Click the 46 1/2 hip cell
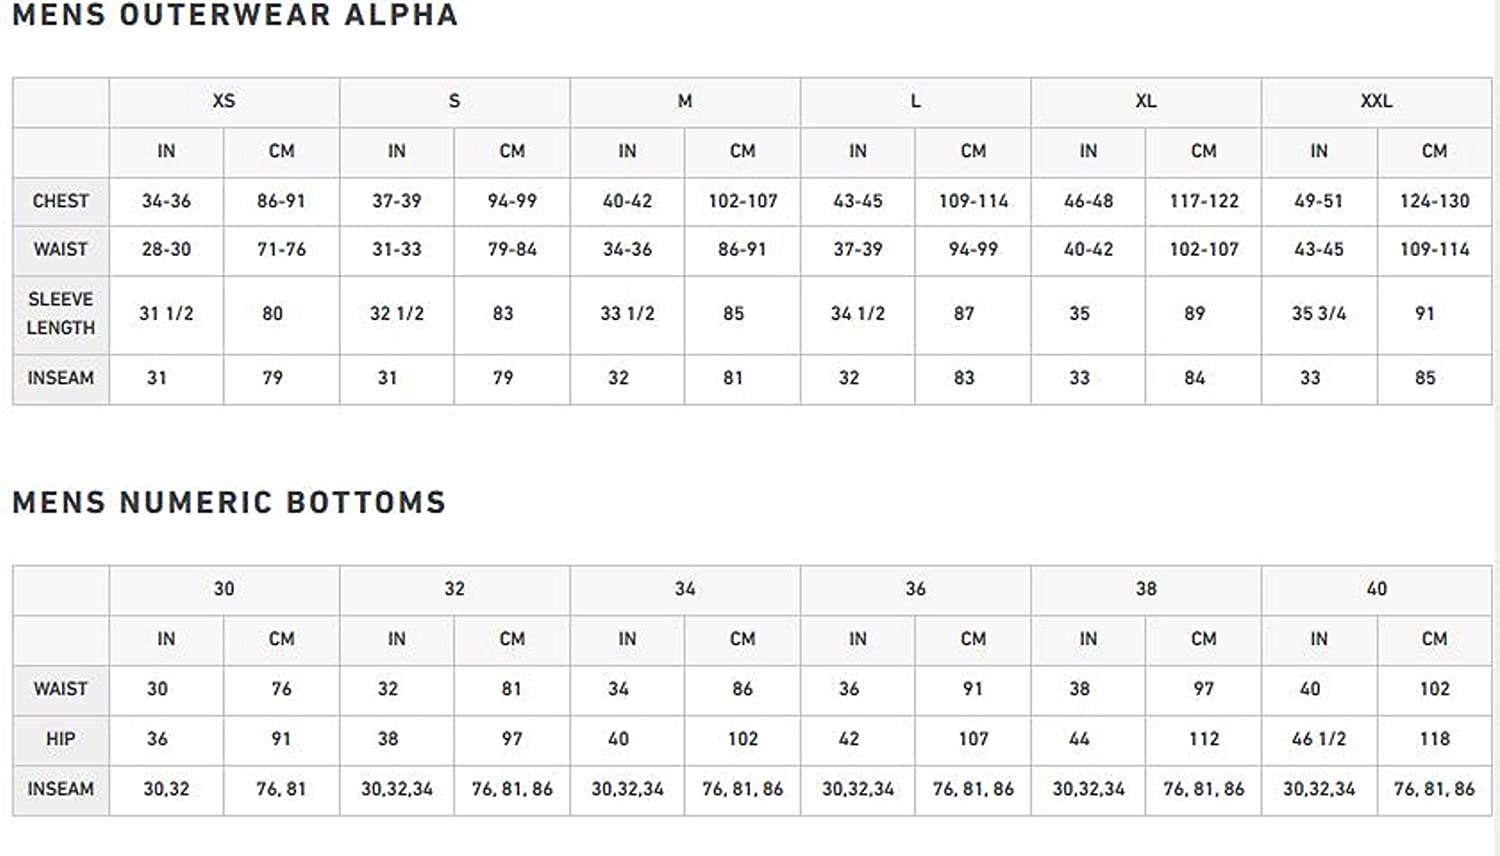This screenshot has height=856, width=1500. tap(1319, 739)
